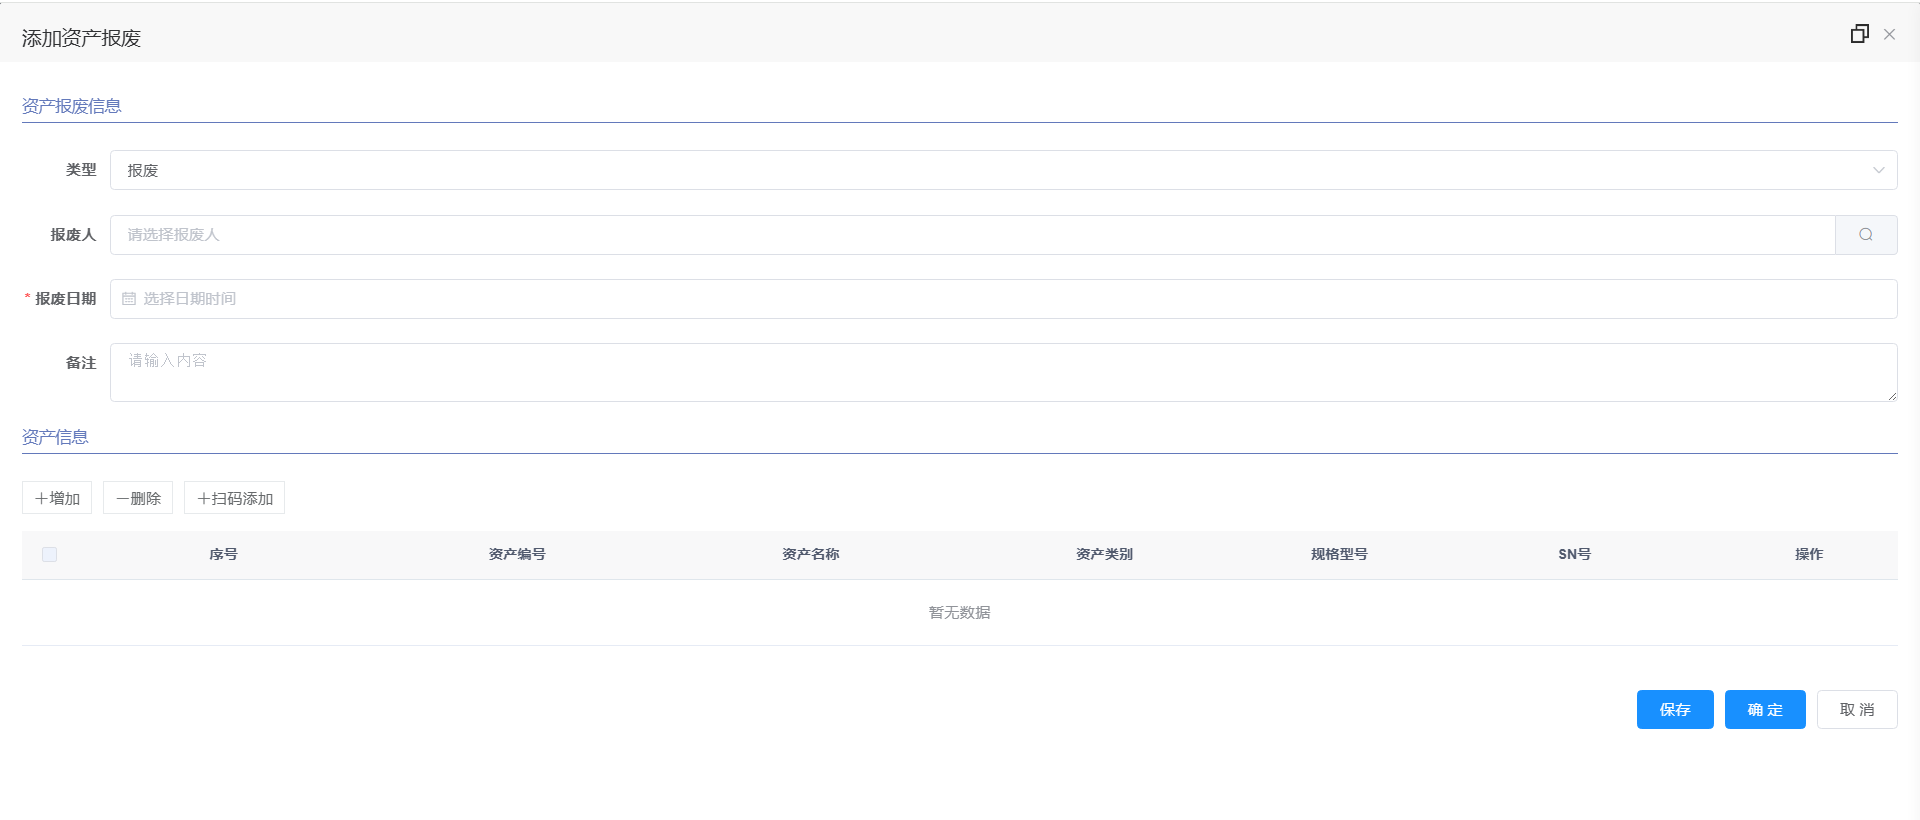Open the 类型 dropdown showing 报废
1920x820 pixels.
pyautogui.click(x=1003, y=170)
